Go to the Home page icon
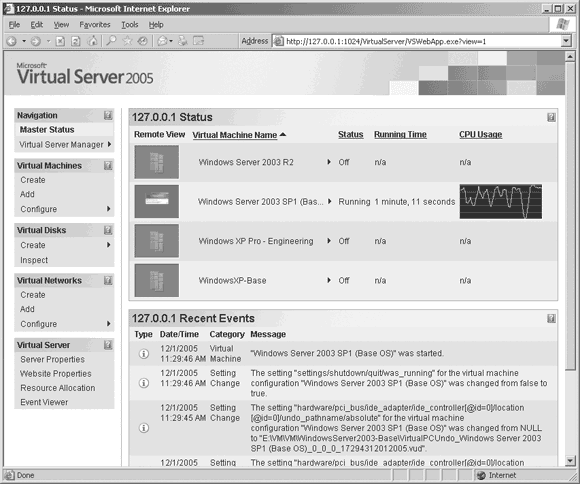Viewport: 580px width, 484px height. pyautogui.click(x=92, y=41)
